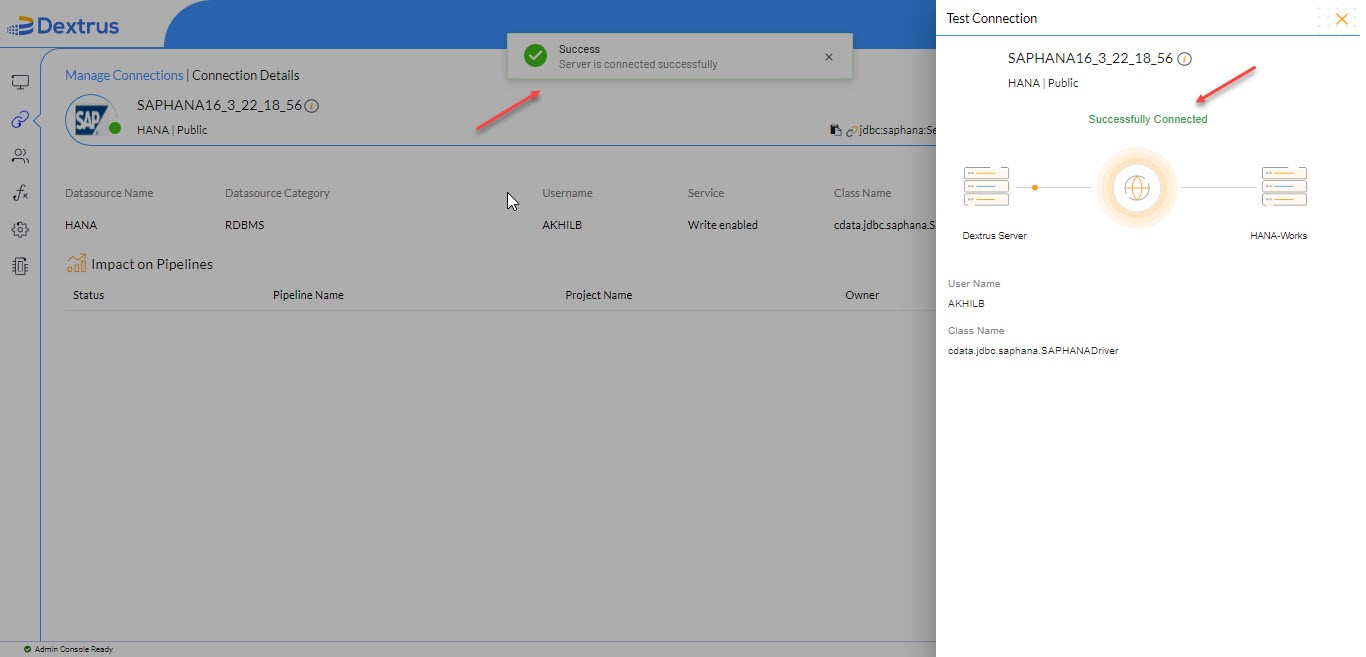Open the monitor dashboard sidebar icon
1366x657 pixels.
[x=20, y=82]
